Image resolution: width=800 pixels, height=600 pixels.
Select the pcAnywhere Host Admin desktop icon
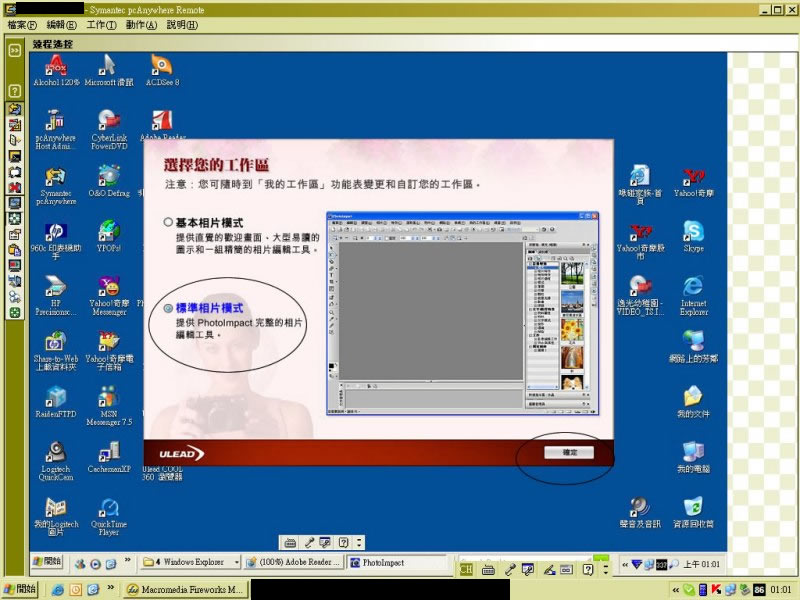(x=56, y=130)
